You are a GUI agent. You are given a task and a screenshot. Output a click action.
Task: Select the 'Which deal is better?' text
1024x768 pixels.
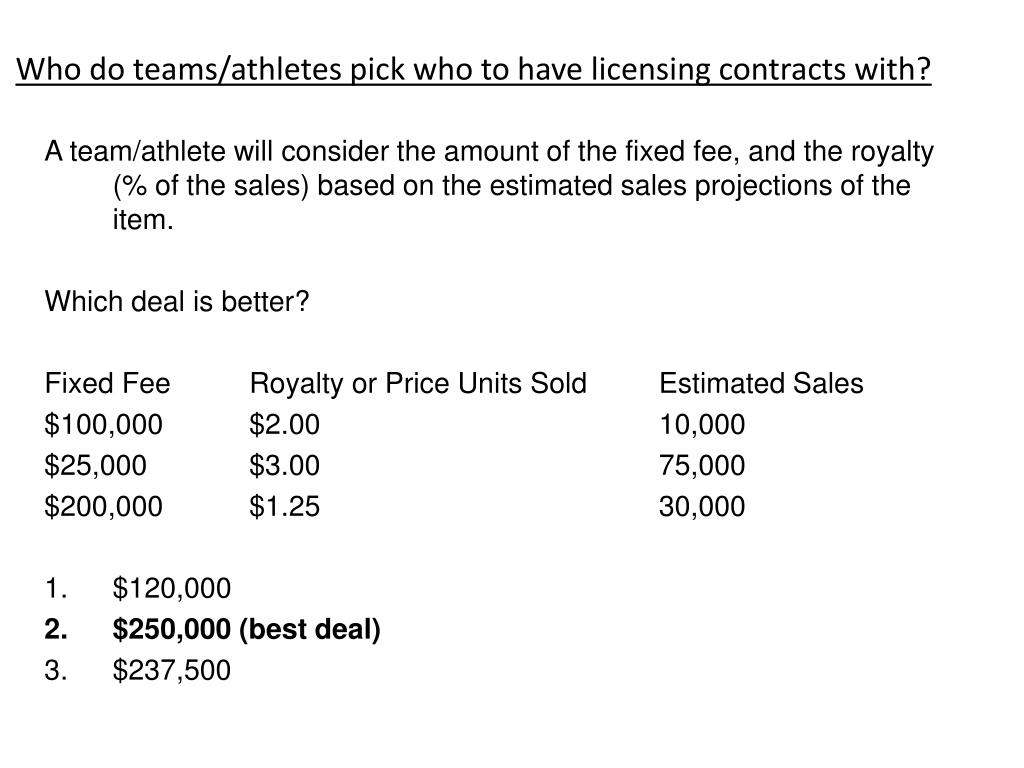(x=176, y=302)
